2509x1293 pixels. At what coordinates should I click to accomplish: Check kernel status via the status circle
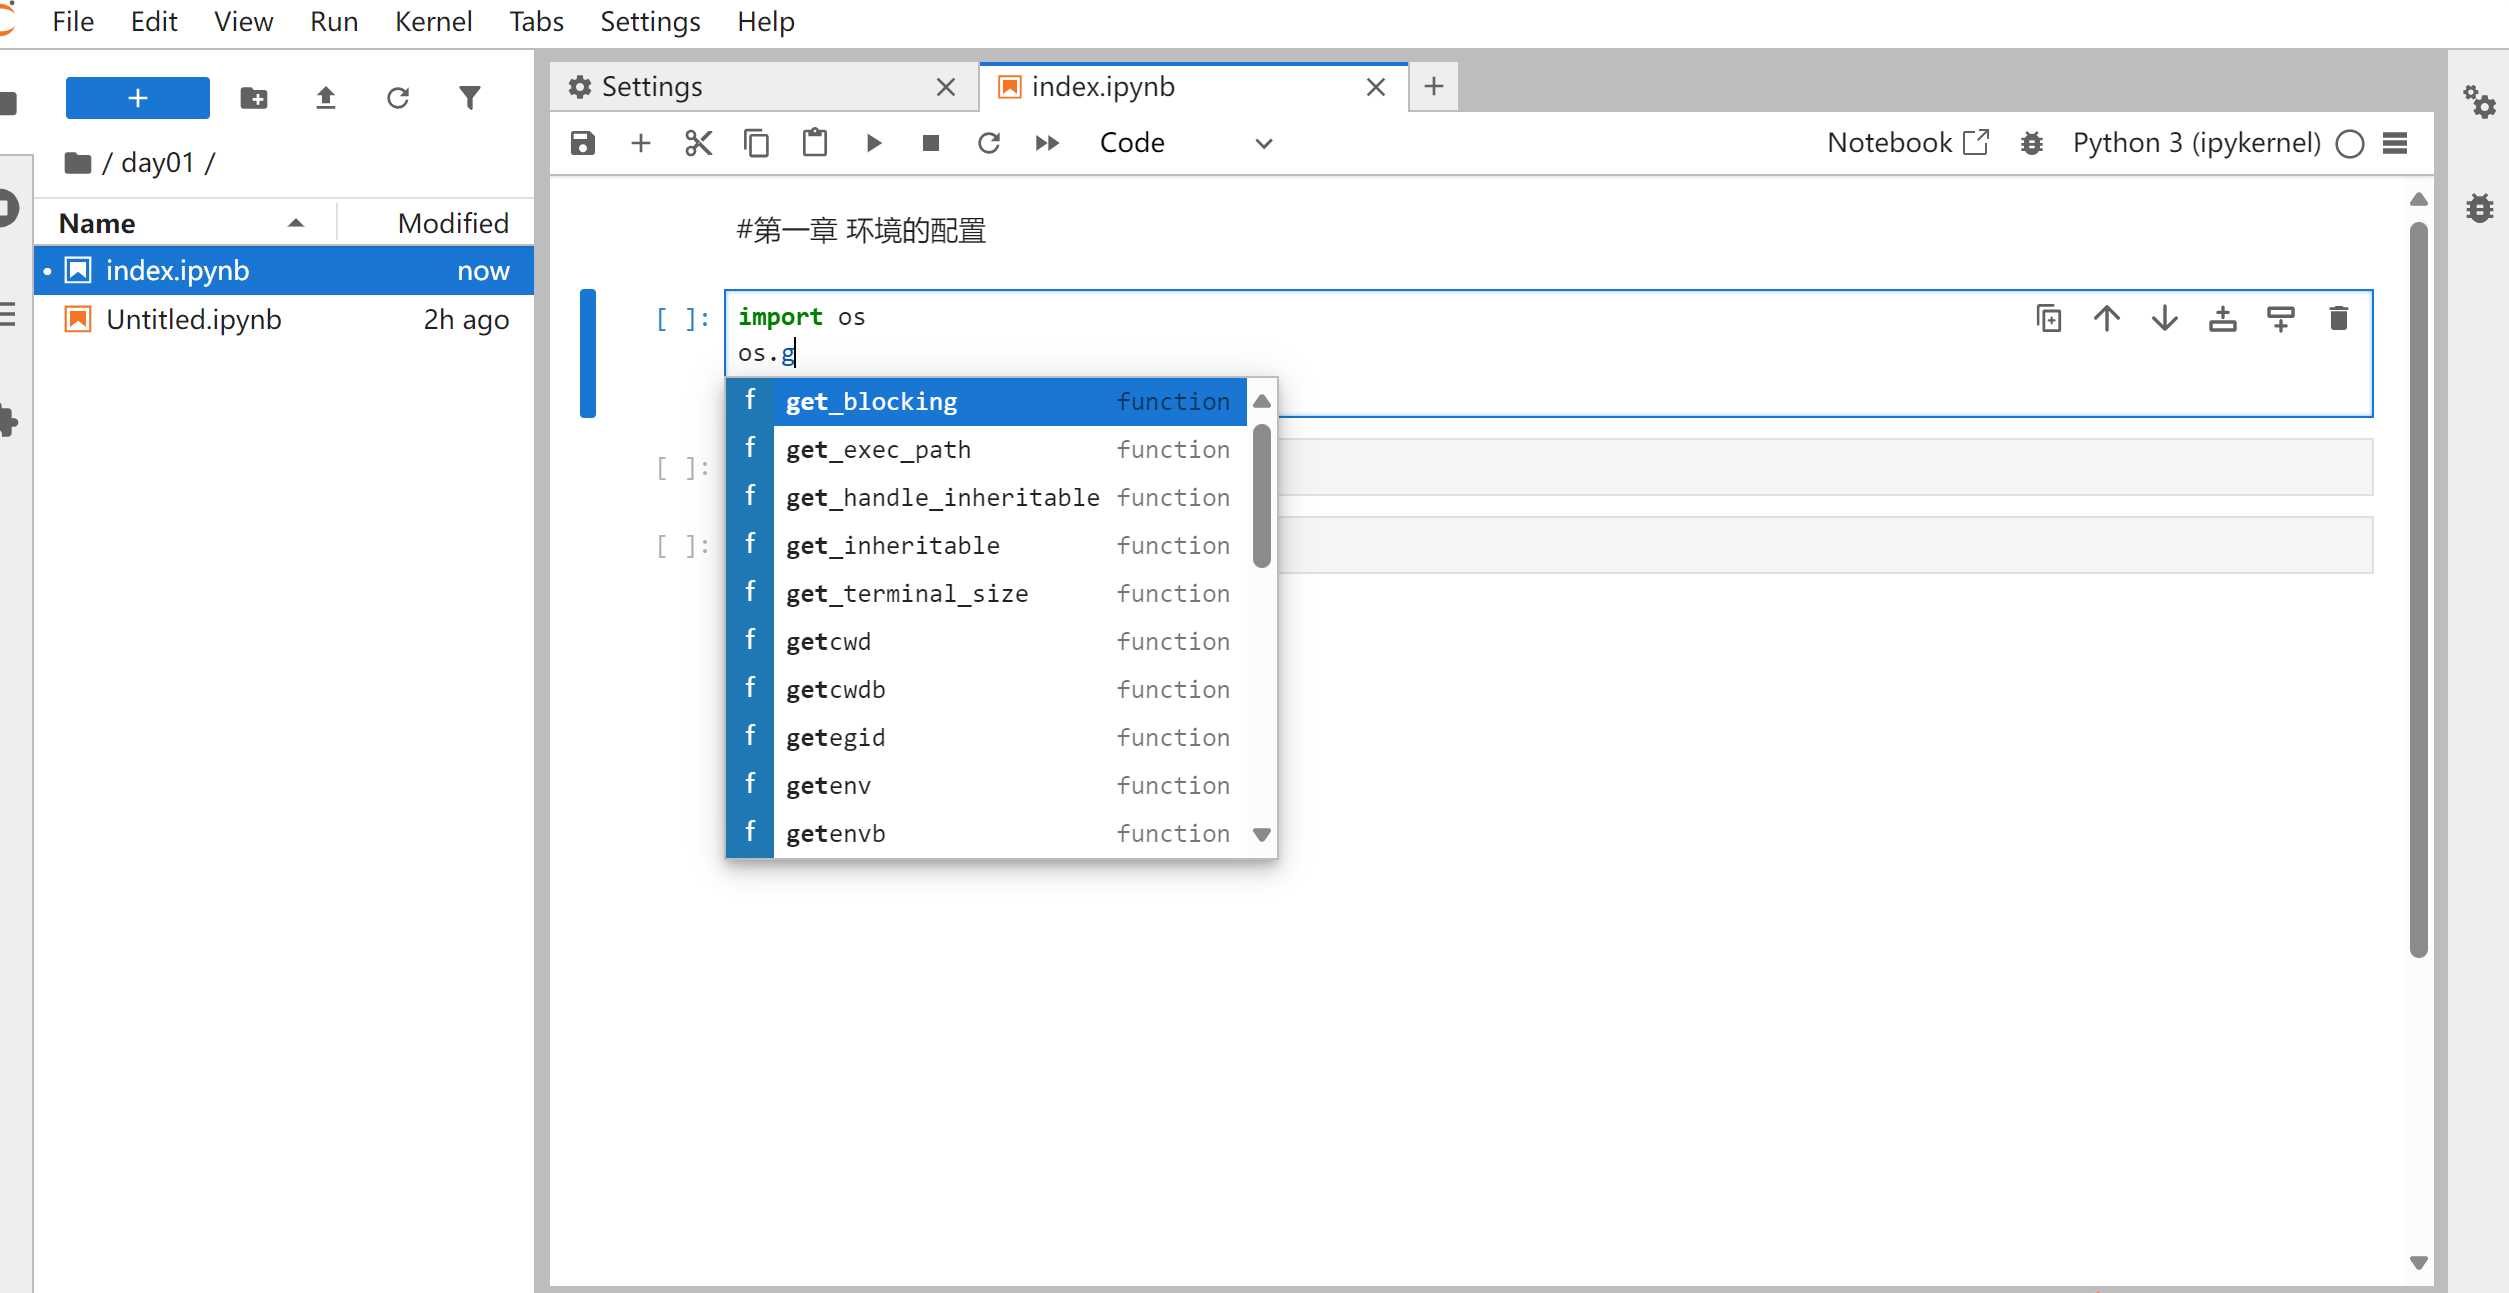2349,144
